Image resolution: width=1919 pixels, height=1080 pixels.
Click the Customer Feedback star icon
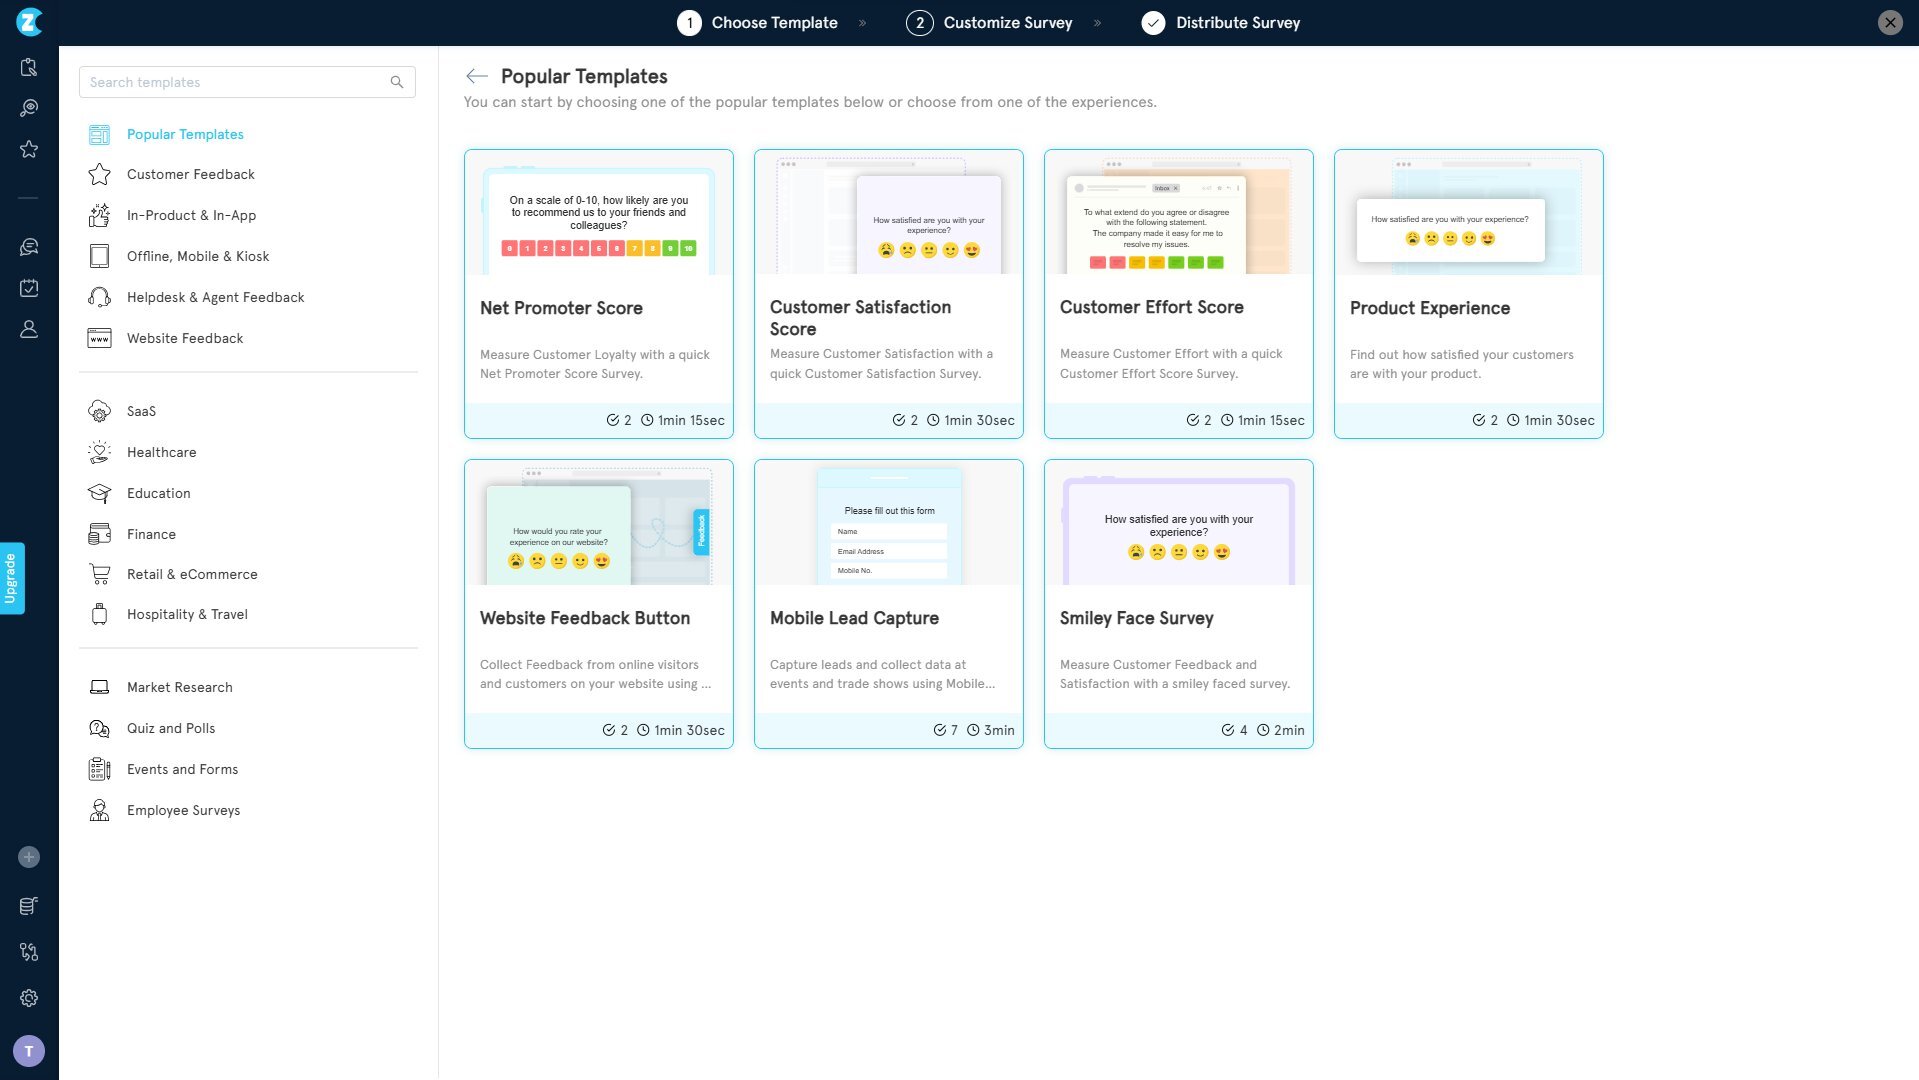(x=99, y=174)
